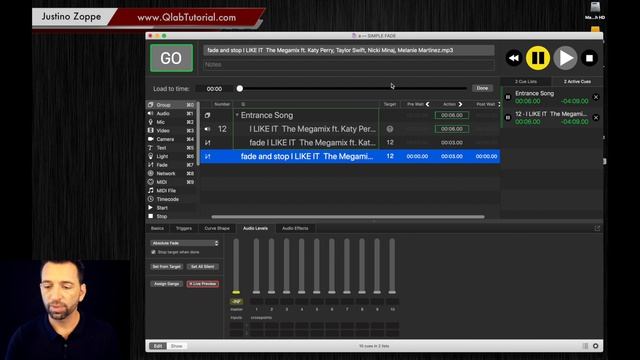640x360 pixels.
Task: Click the output 1 level fader
Action: click(x=256, y=292)
